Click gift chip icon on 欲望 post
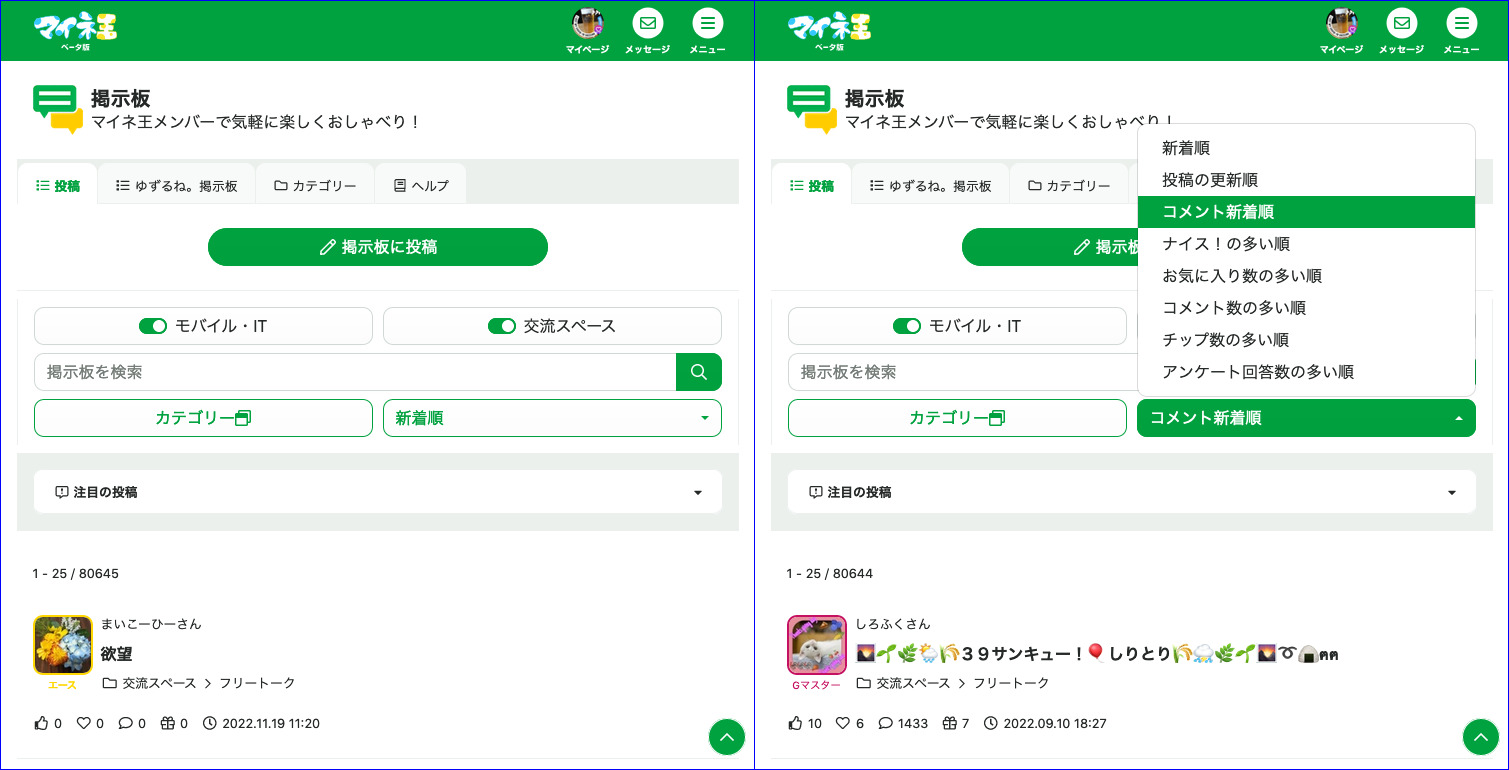Viewport: 1509px width, 770px height. (167, 723)
